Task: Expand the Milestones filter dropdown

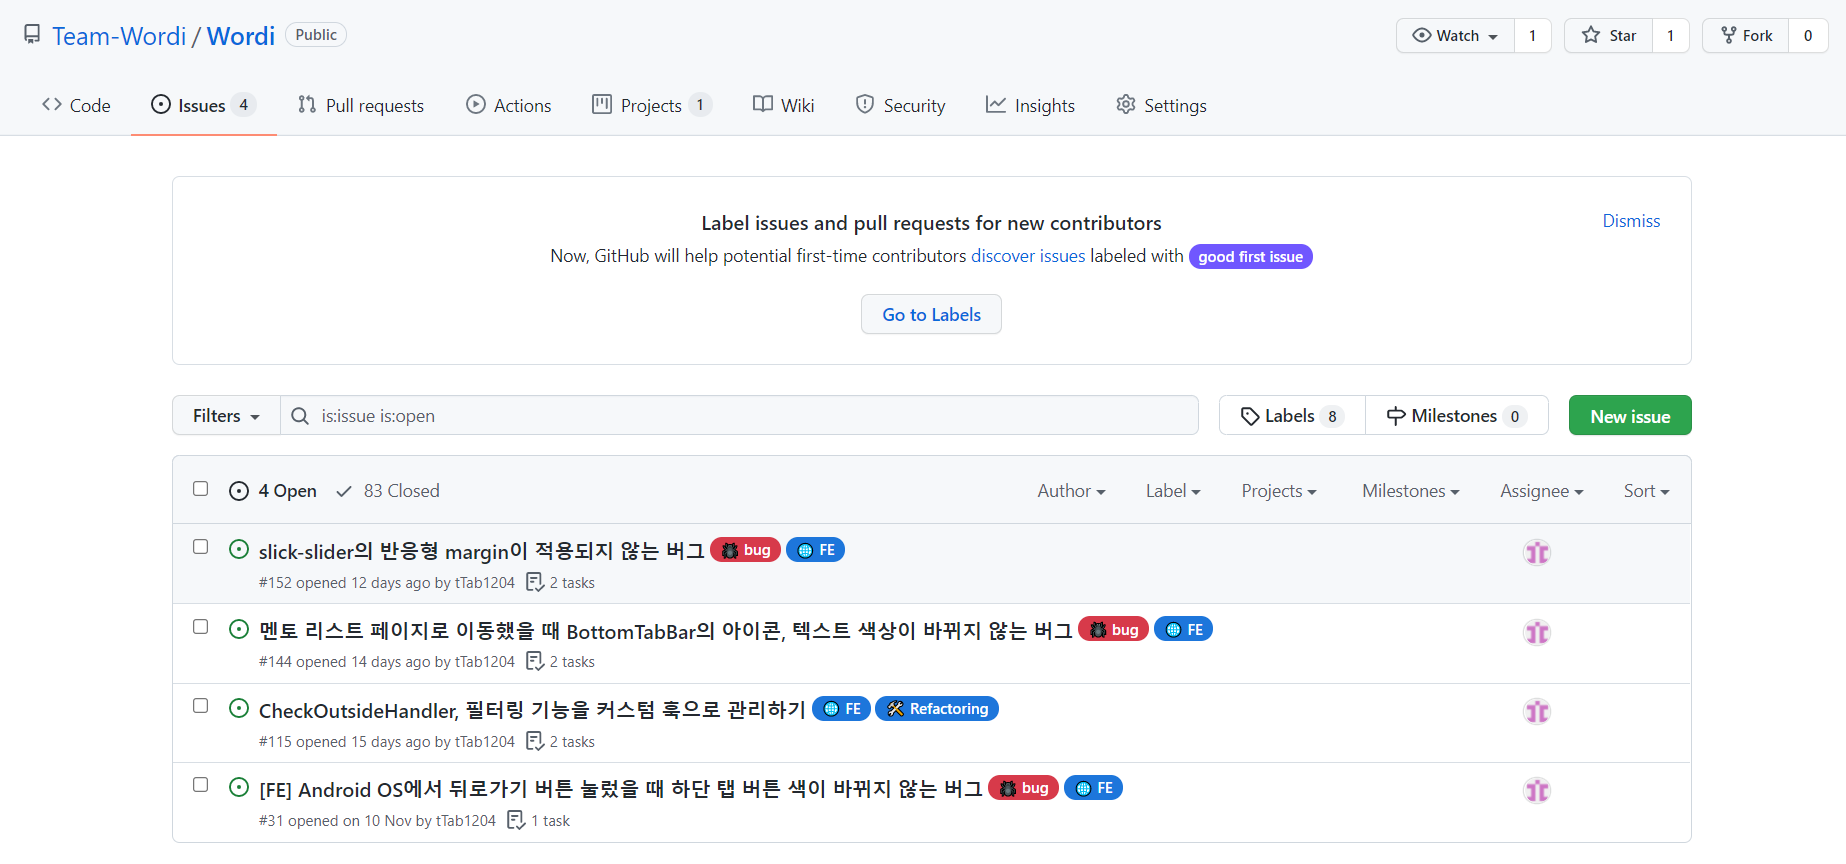Action: 1411,491
